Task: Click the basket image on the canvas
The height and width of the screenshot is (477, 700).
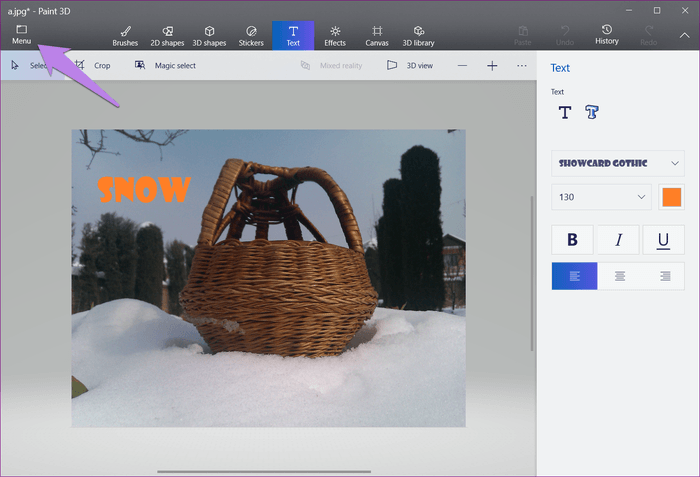Action: tap(279, 259)
